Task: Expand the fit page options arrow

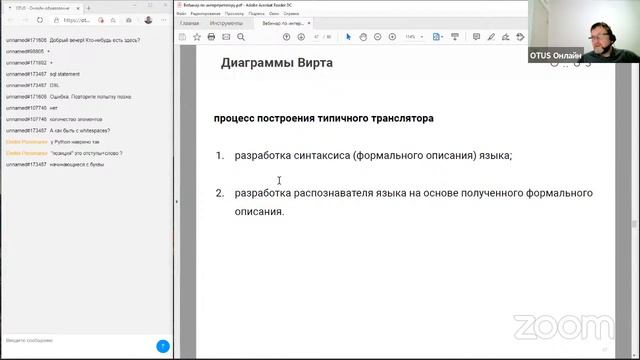Action: click(x=442, y=37)
